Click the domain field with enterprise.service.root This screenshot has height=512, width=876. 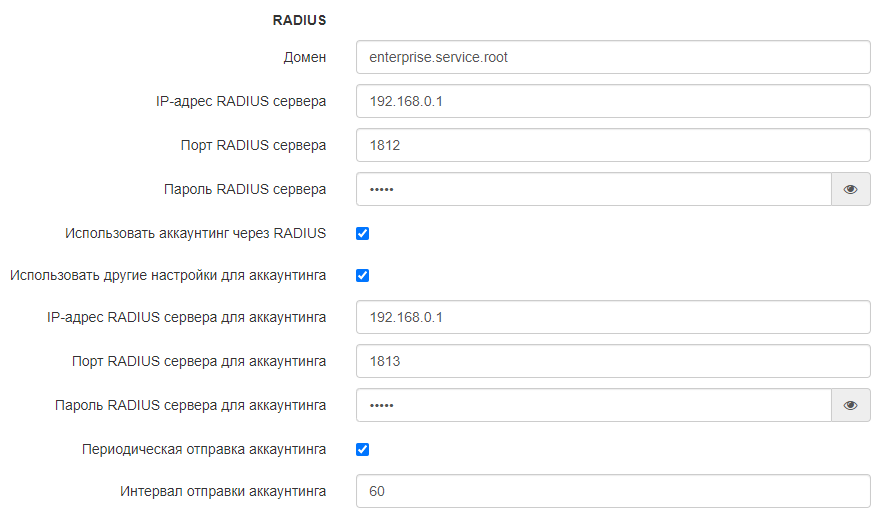click(612, 57)
